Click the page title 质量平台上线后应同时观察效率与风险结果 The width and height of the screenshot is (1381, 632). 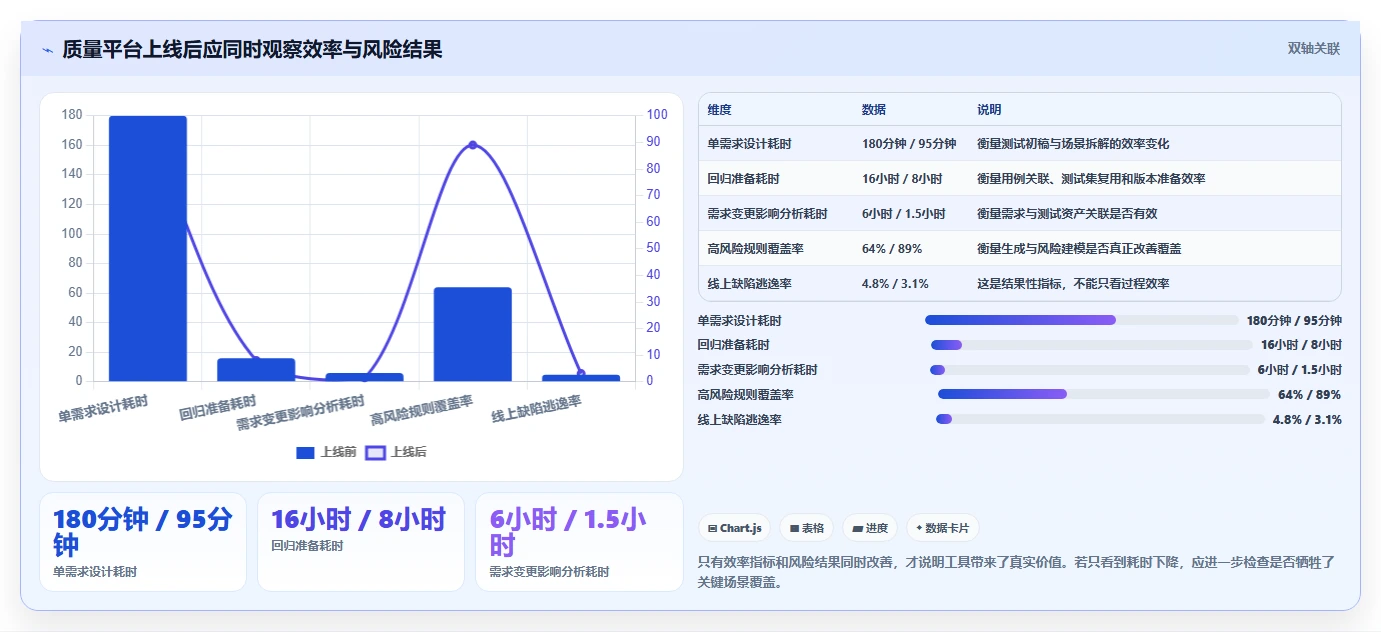(252, 50)
